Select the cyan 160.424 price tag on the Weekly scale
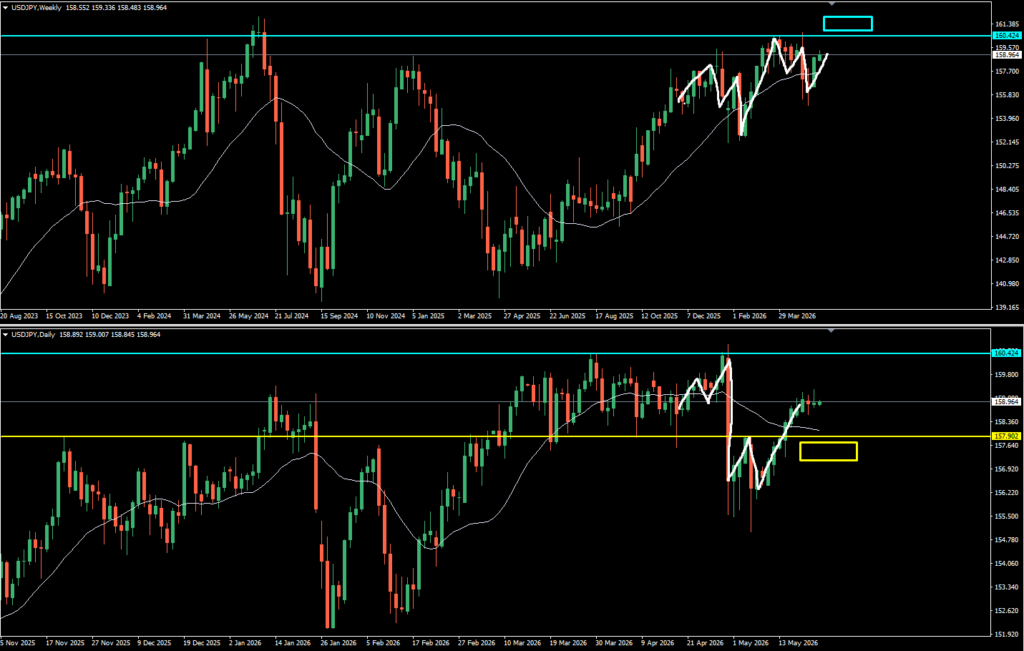 1006,35
